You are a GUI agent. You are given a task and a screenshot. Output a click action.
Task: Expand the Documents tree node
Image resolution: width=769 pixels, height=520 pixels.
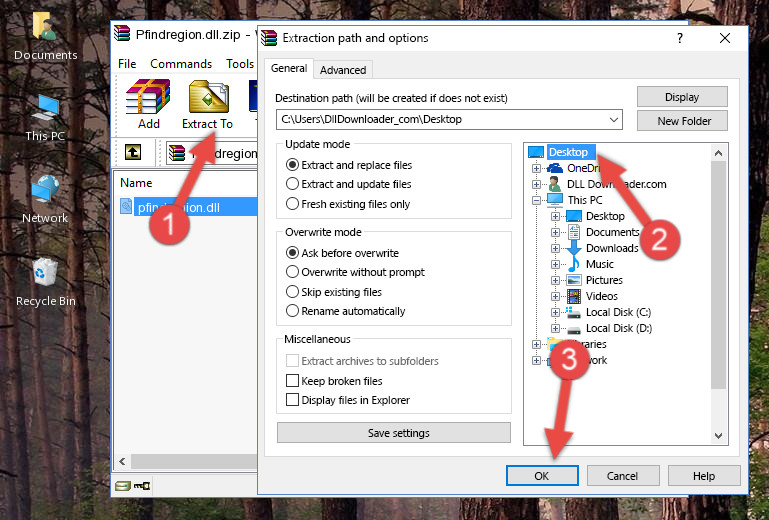[x=555, y=233]
